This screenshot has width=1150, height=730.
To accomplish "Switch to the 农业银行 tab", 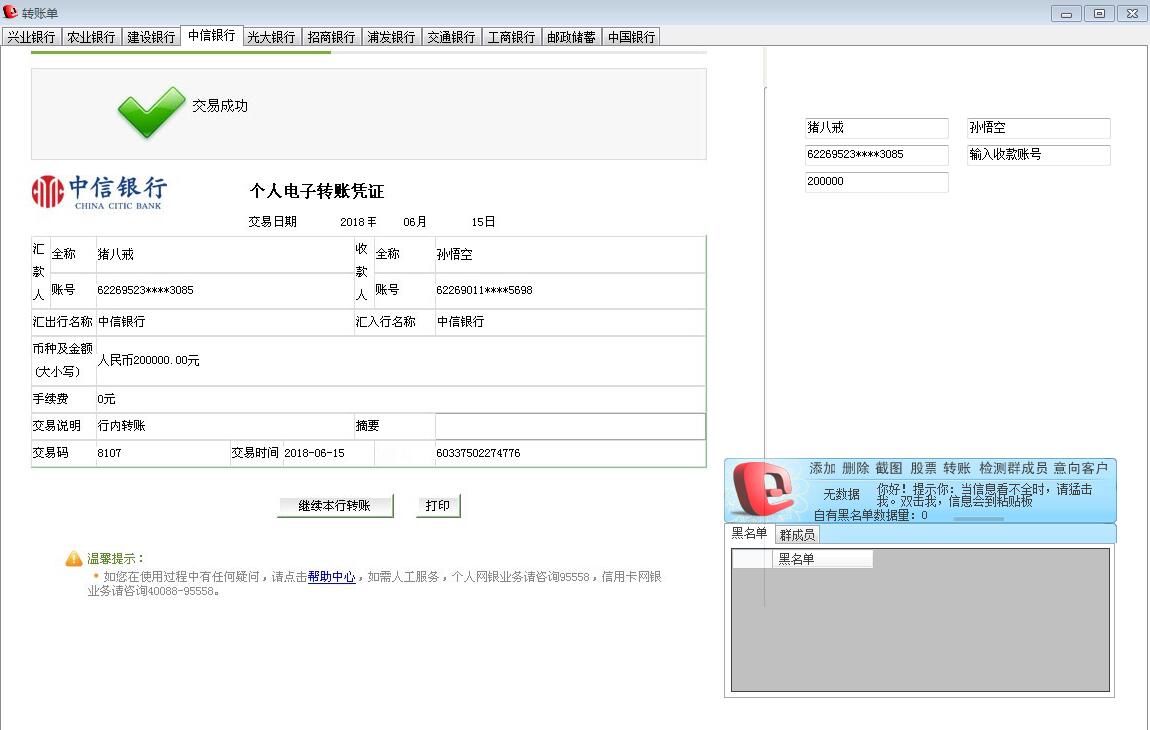I will pos(91,37).
